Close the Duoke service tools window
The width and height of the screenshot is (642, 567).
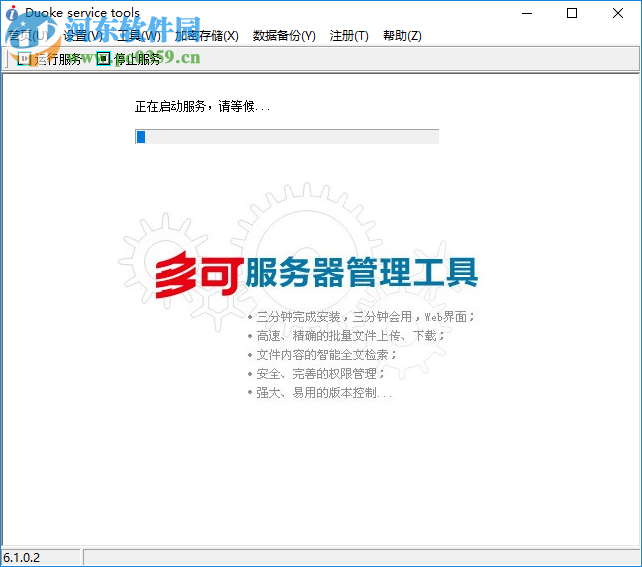click(618, 14)
